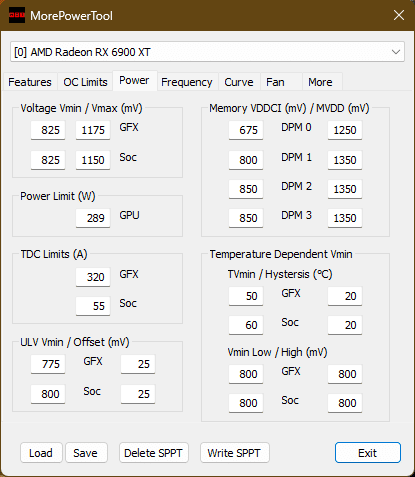Edit ULV Offset GFX field 25
Viewport: 415px width, 477px height.
(x=138, y=364)
